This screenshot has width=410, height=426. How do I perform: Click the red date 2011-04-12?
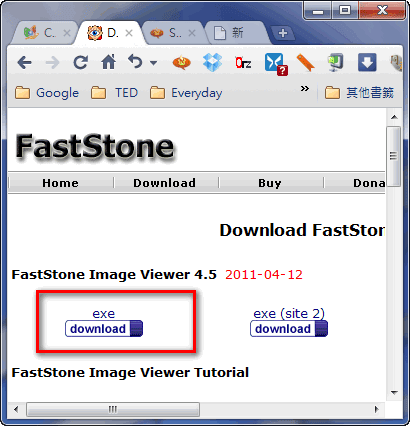pos(264,275)
